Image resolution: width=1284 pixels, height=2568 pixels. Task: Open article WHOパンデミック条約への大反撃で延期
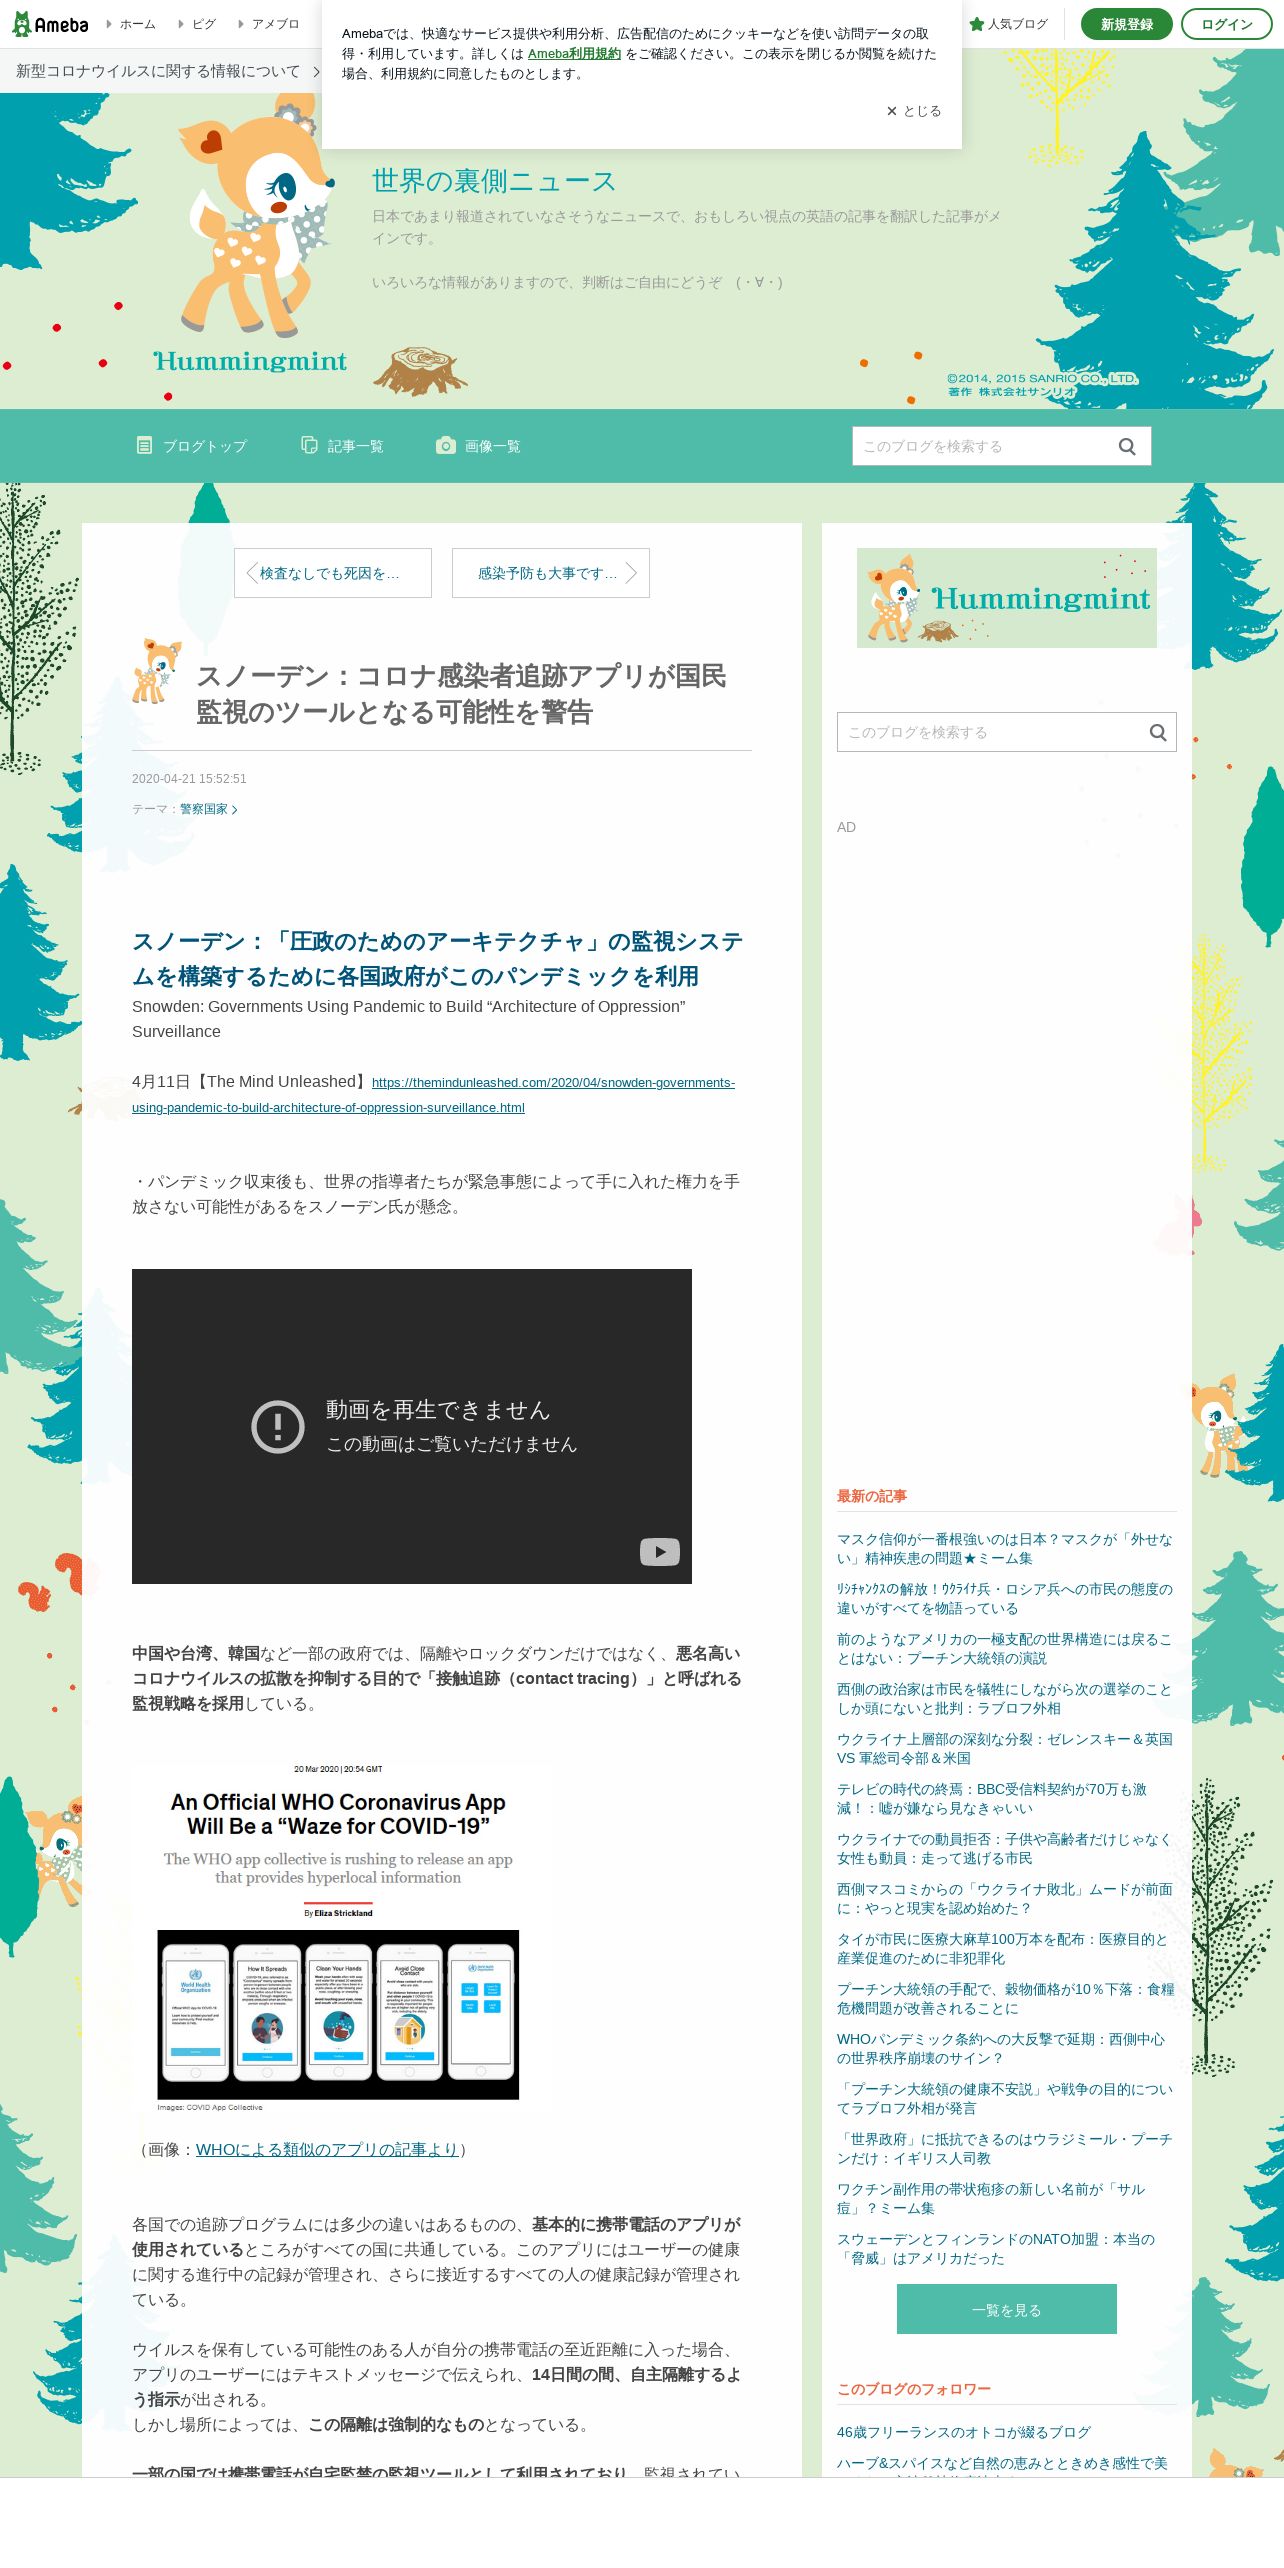click(1001, 2049)
